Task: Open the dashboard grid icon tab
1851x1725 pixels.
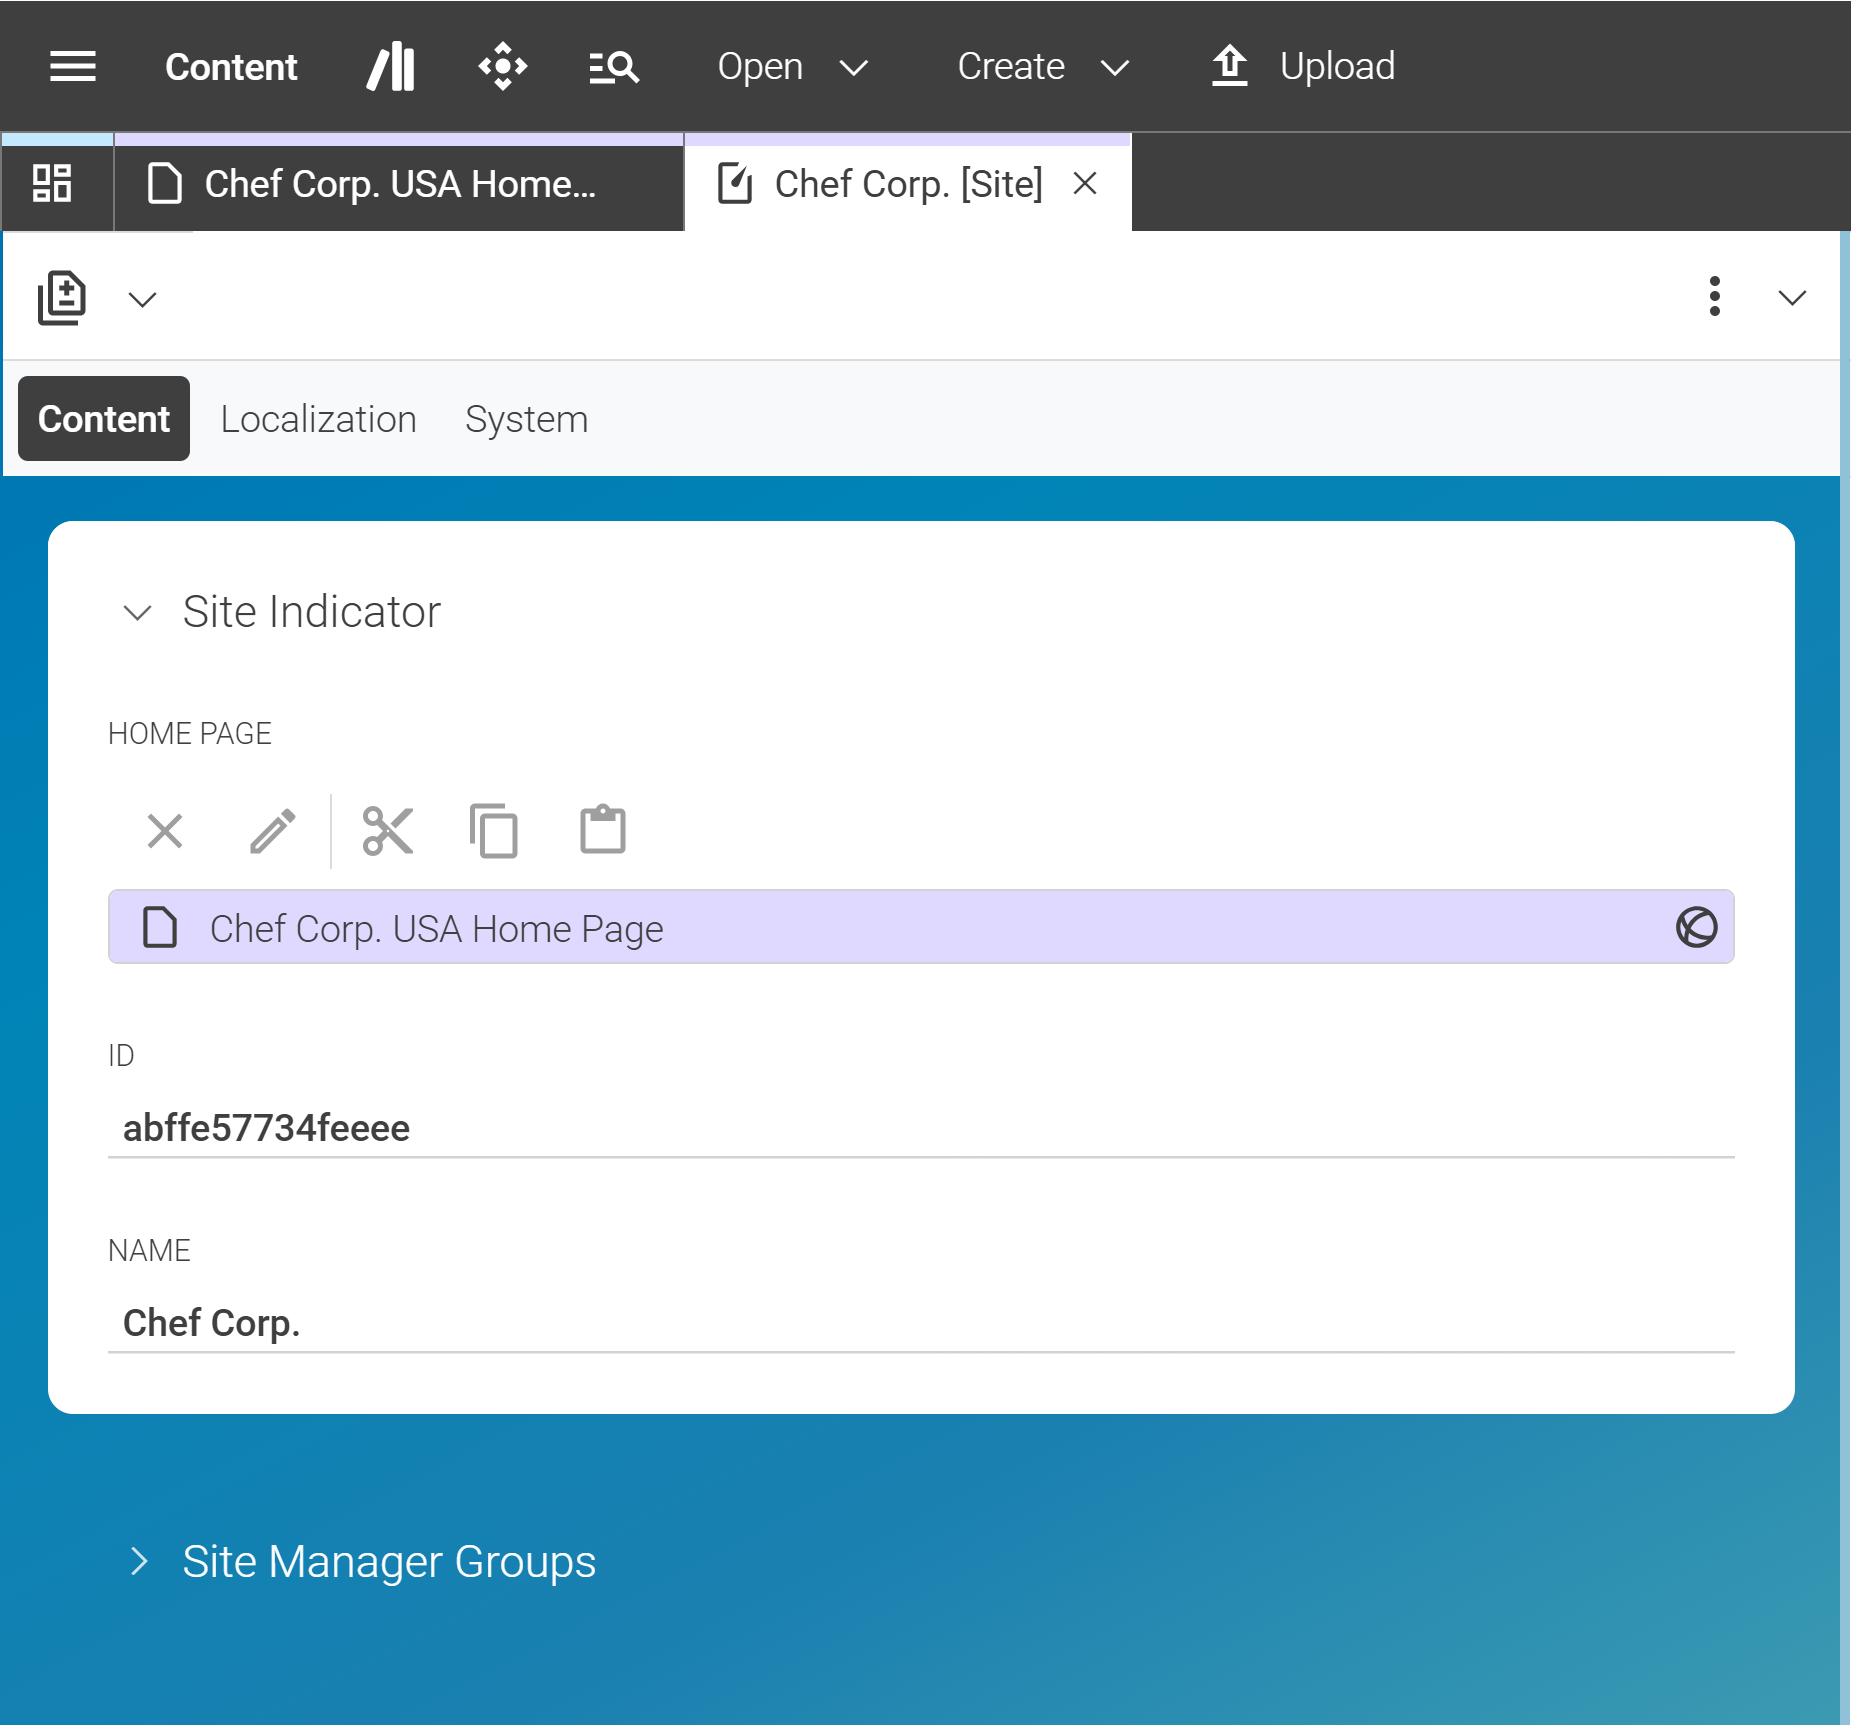Action: [x=52, y=183]
